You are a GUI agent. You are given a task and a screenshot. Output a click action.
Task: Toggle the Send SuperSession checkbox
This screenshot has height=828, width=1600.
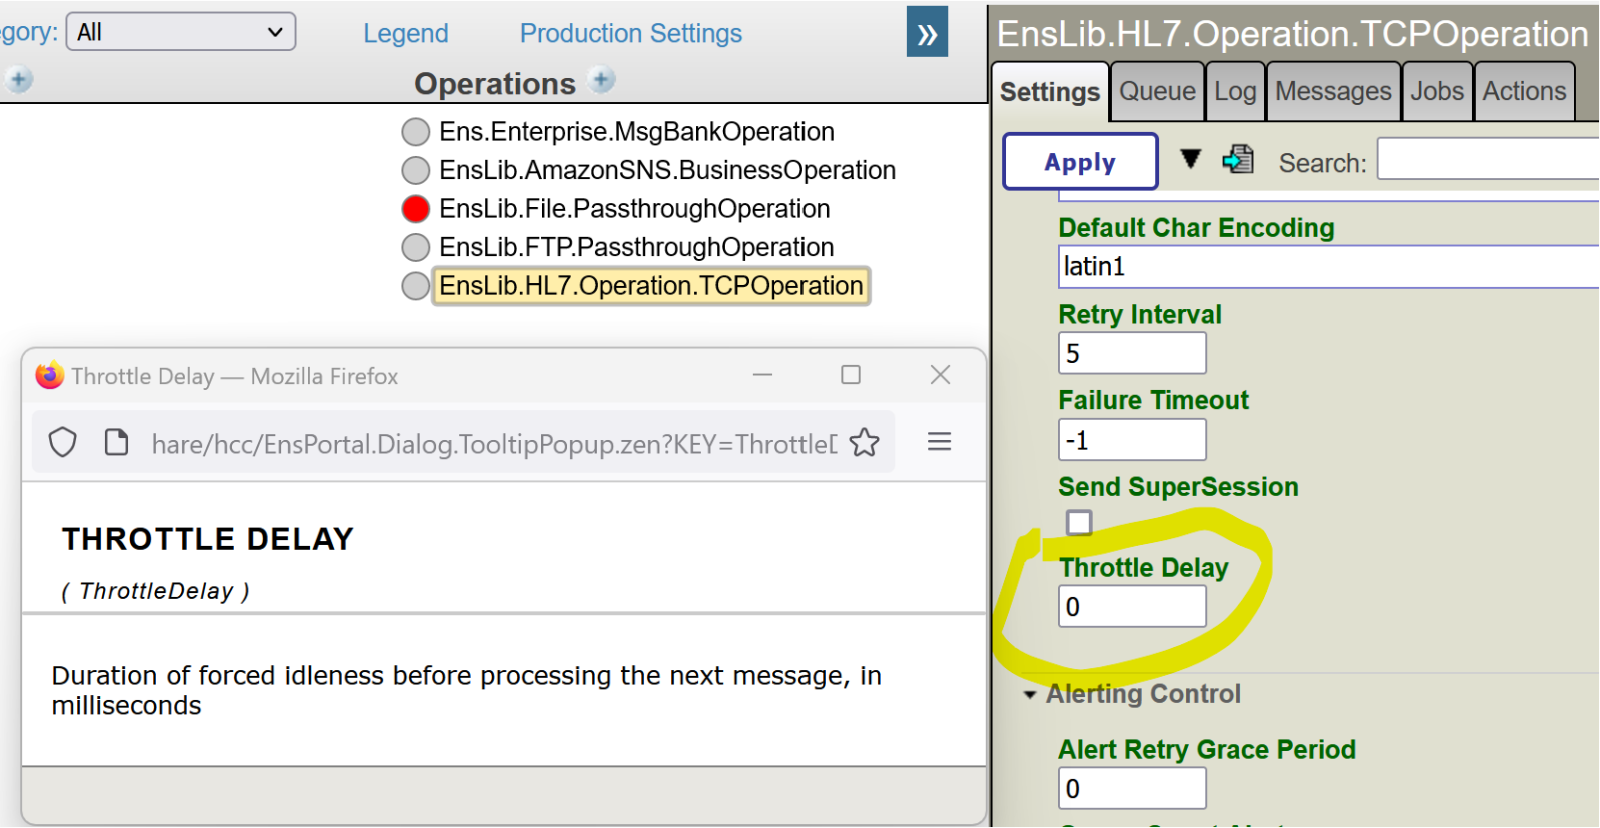[1079, 523]
